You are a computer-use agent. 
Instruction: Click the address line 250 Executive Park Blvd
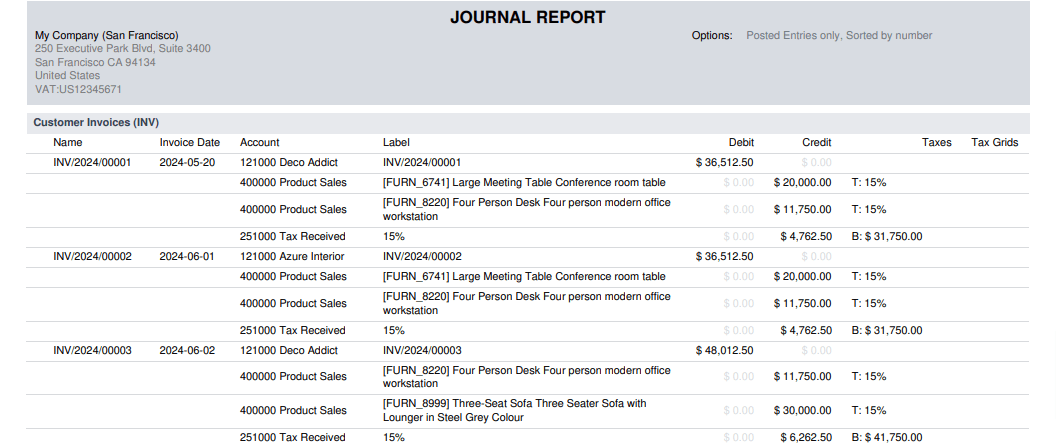tap(123, 49)
